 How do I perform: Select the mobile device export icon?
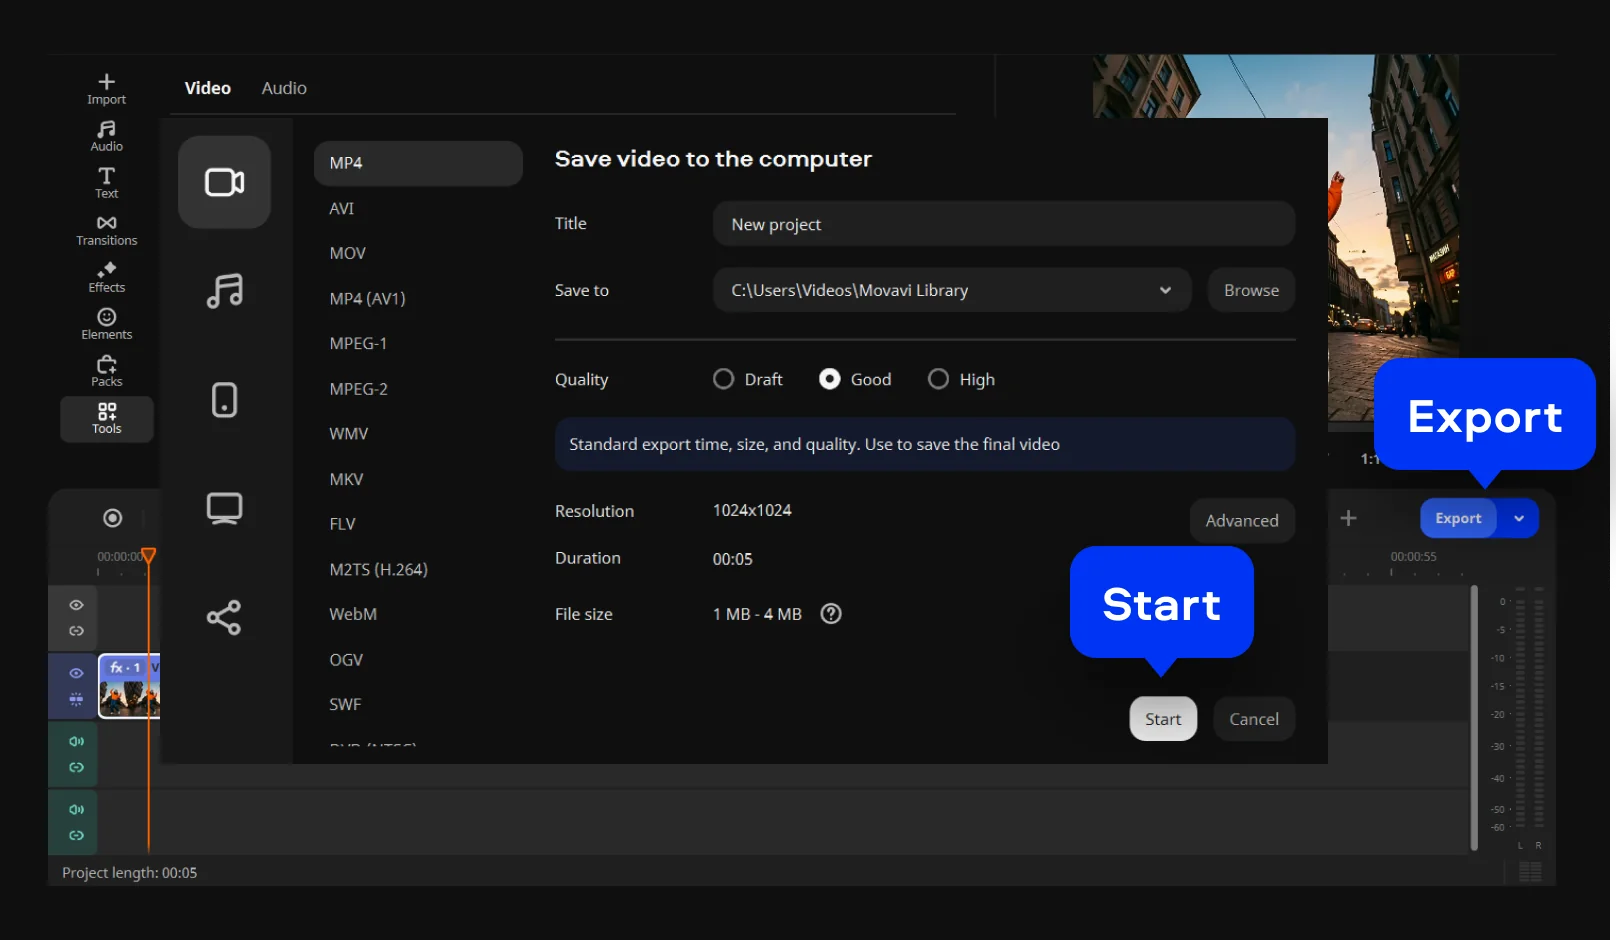(224, 400)
